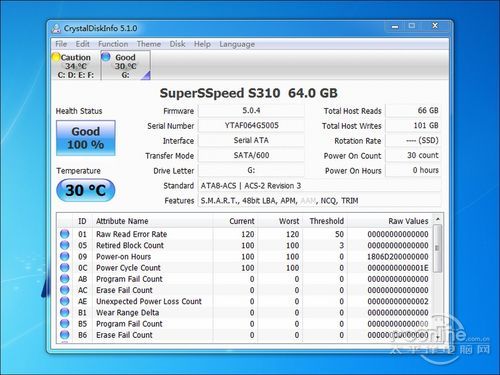Click the Current column header
Screen dimensions: 500x375
pyautogui.click(x=235, y=221)
